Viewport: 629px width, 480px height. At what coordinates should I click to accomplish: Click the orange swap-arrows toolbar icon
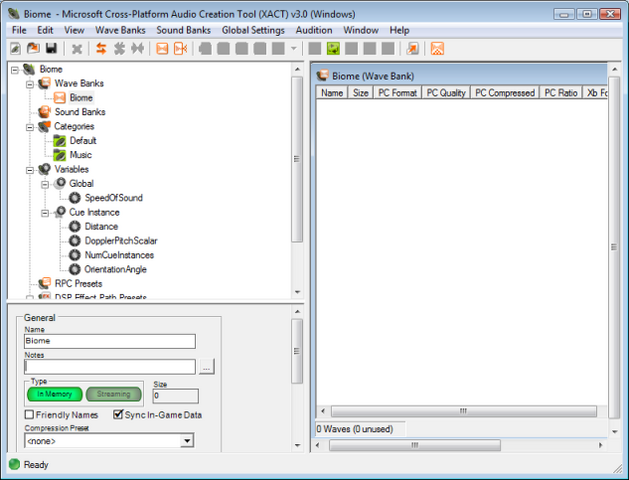(x=101, y=49)
